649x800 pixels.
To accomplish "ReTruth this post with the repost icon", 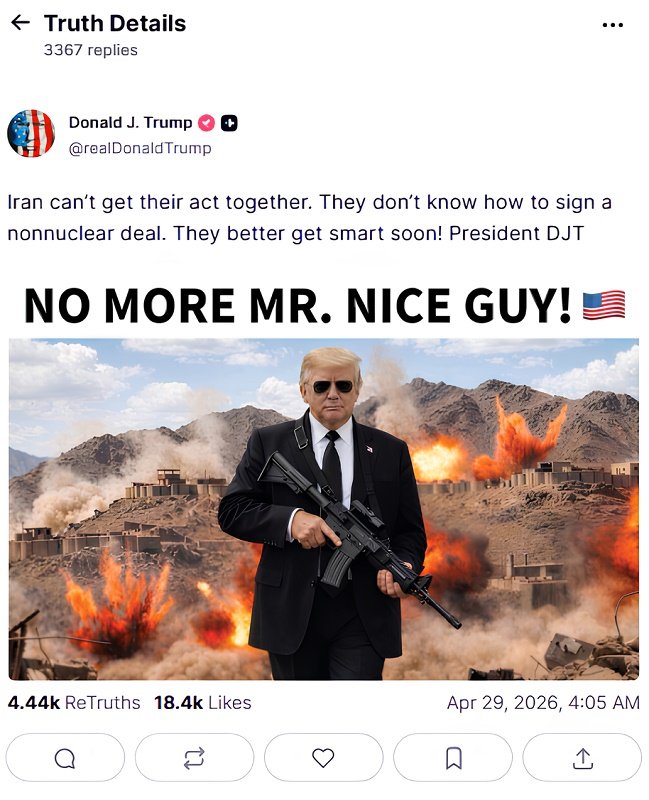I will (194, 758).
